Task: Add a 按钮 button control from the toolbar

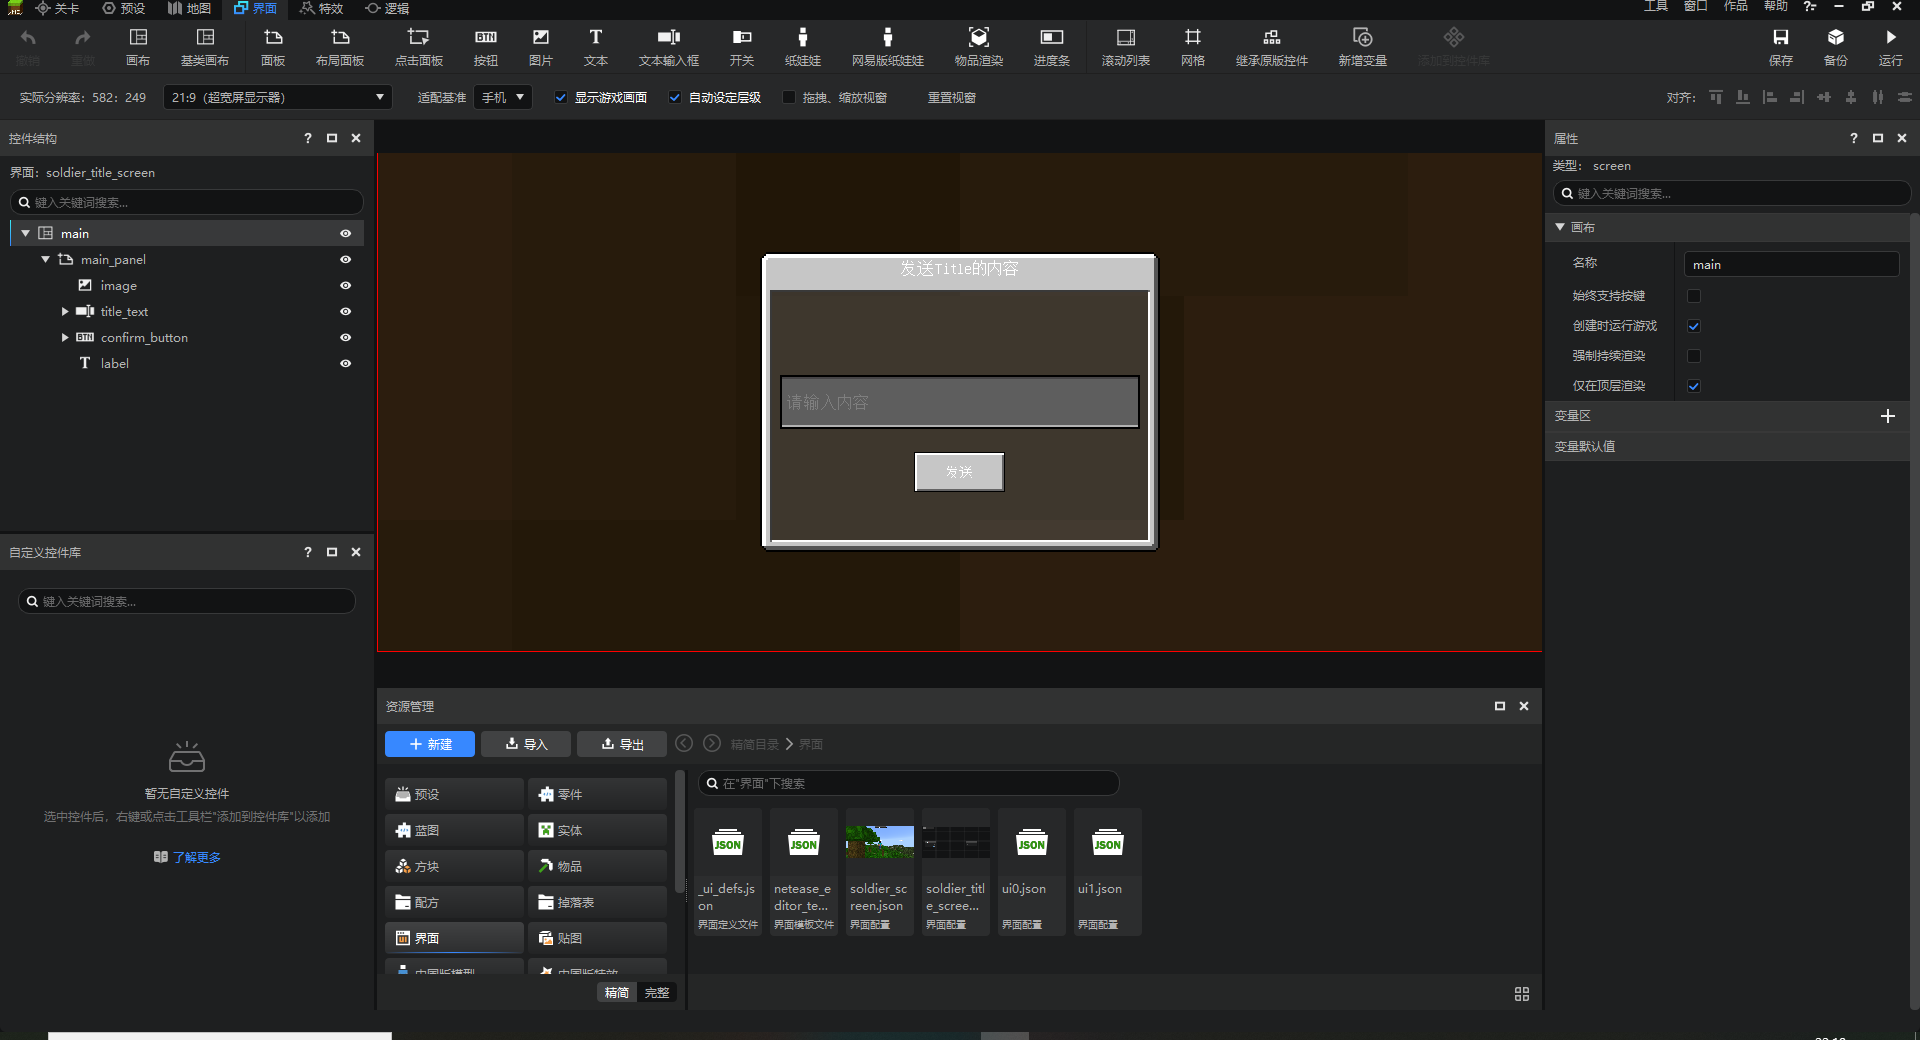Action: (486, 46)
